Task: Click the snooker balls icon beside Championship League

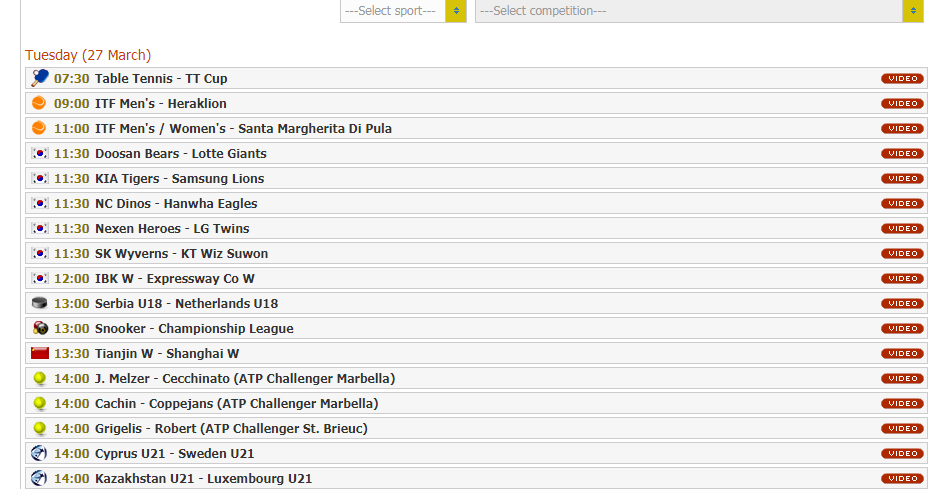Action: click(x=40, y=328)
